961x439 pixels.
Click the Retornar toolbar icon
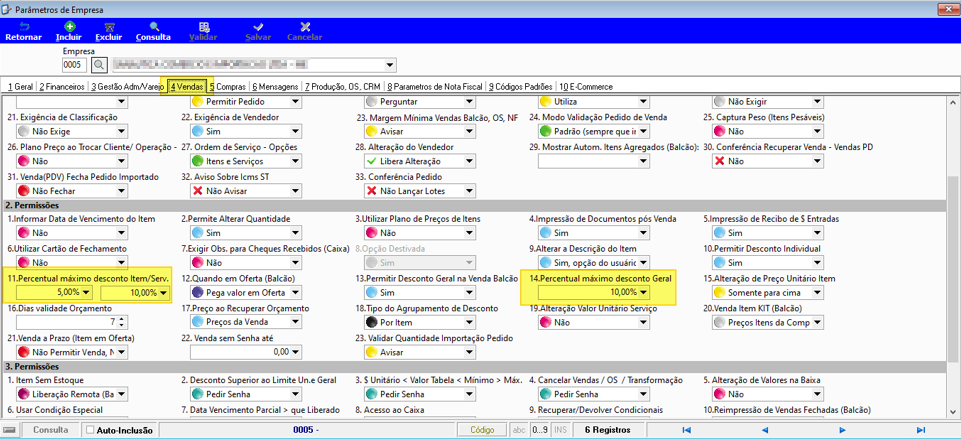point(23,27)
